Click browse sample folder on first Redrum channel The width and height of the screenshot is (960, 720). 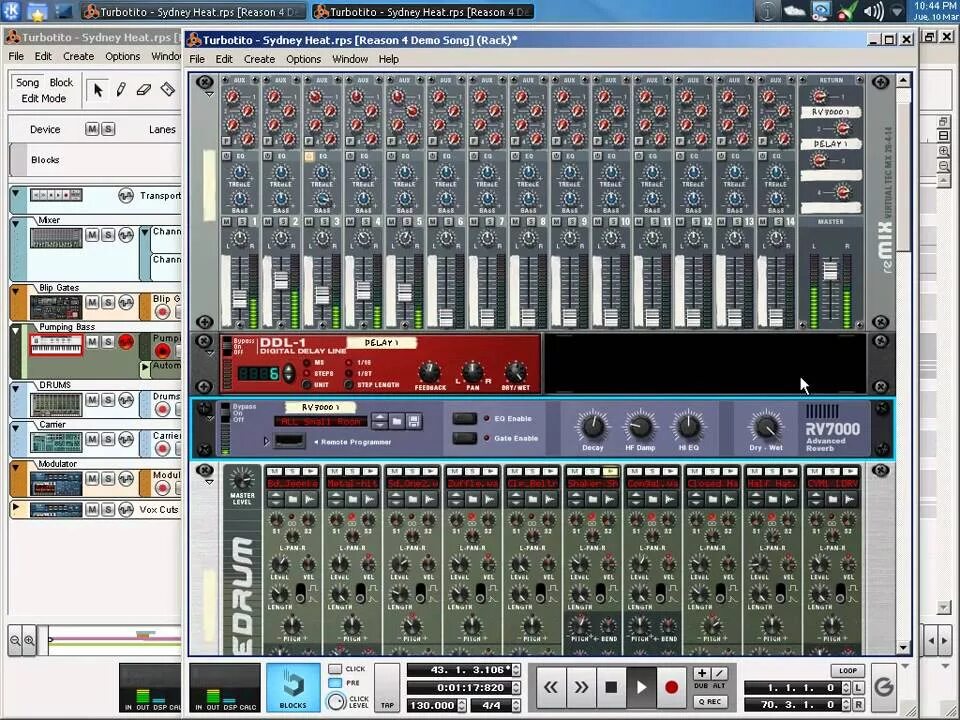(x=293, y=500)
